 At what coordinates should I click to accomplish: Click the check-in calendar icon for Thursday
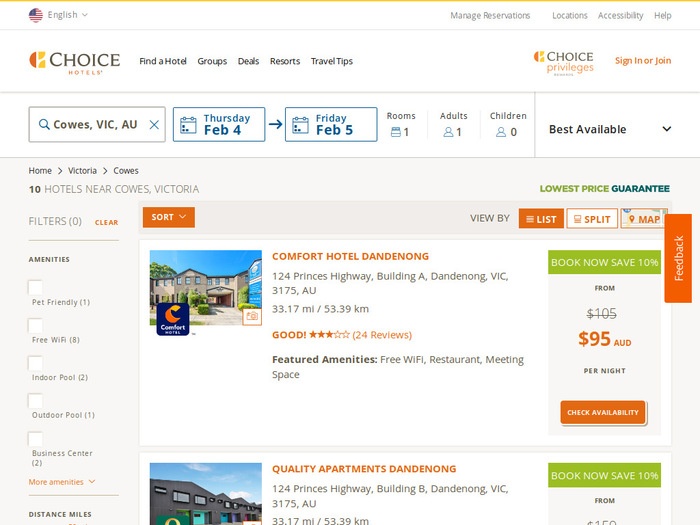pos(188,125)
